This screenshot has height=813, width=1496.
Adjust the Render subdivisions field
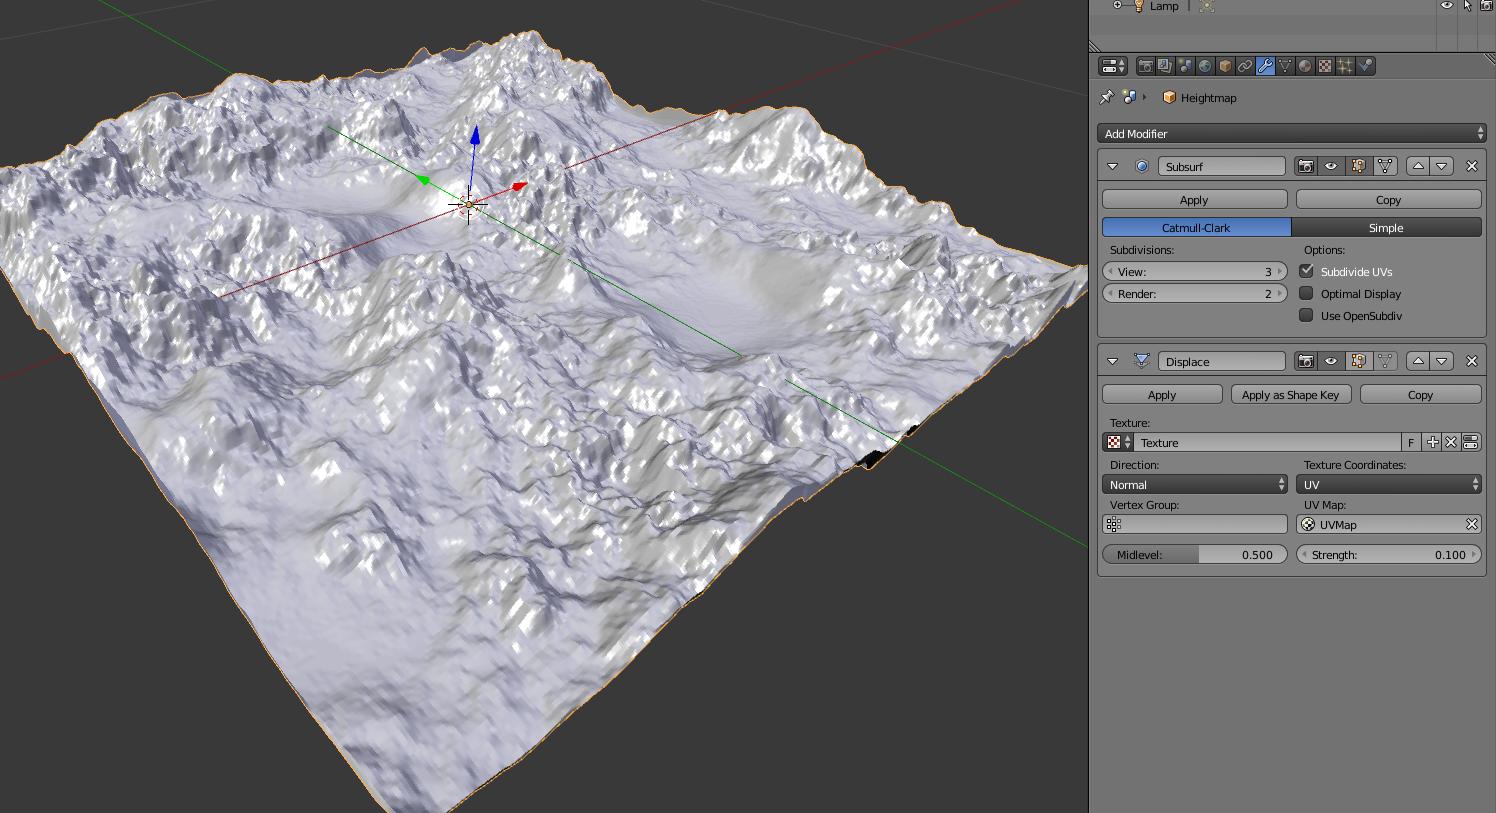(x=1194, y=294)
